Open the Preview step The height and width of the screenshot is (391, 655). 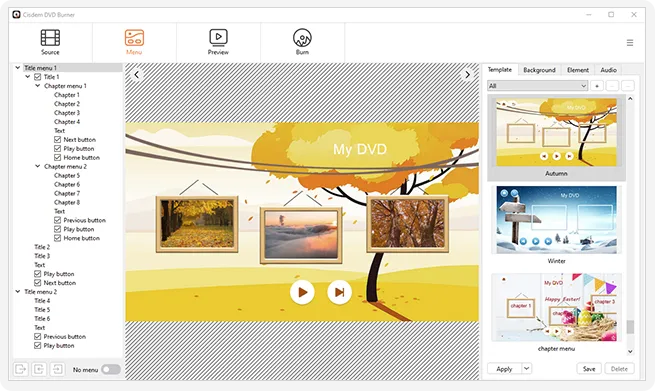tap(218, 42)
